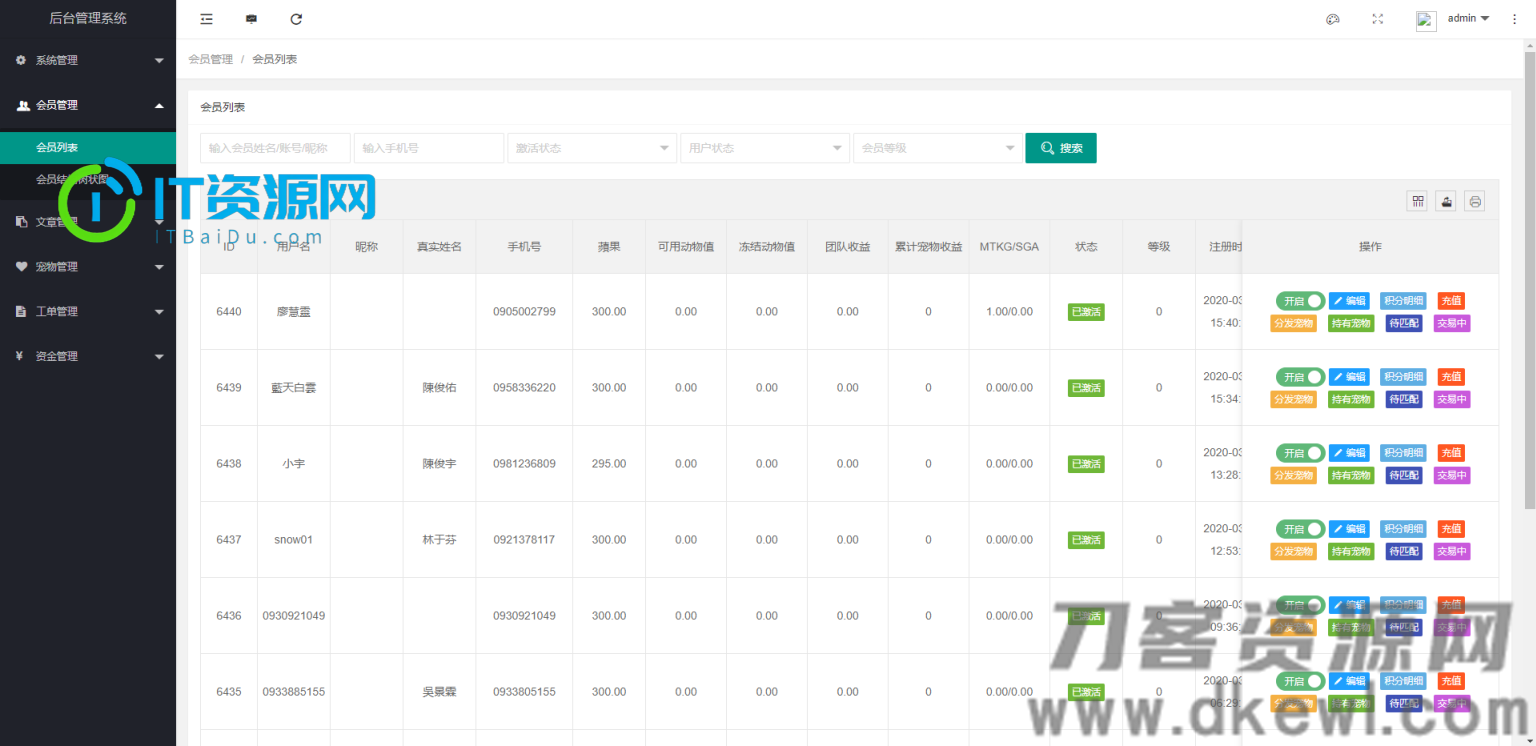Expand the 资金管理 sidebar menu
This screenshot has height=746, width=1536.
(88, 356)
